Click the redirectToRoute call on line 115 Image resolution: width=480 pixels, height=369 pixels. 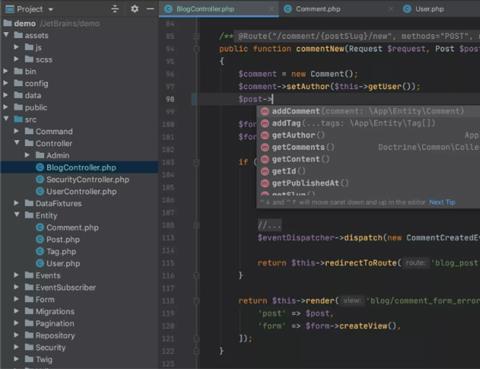coord(361,263)
